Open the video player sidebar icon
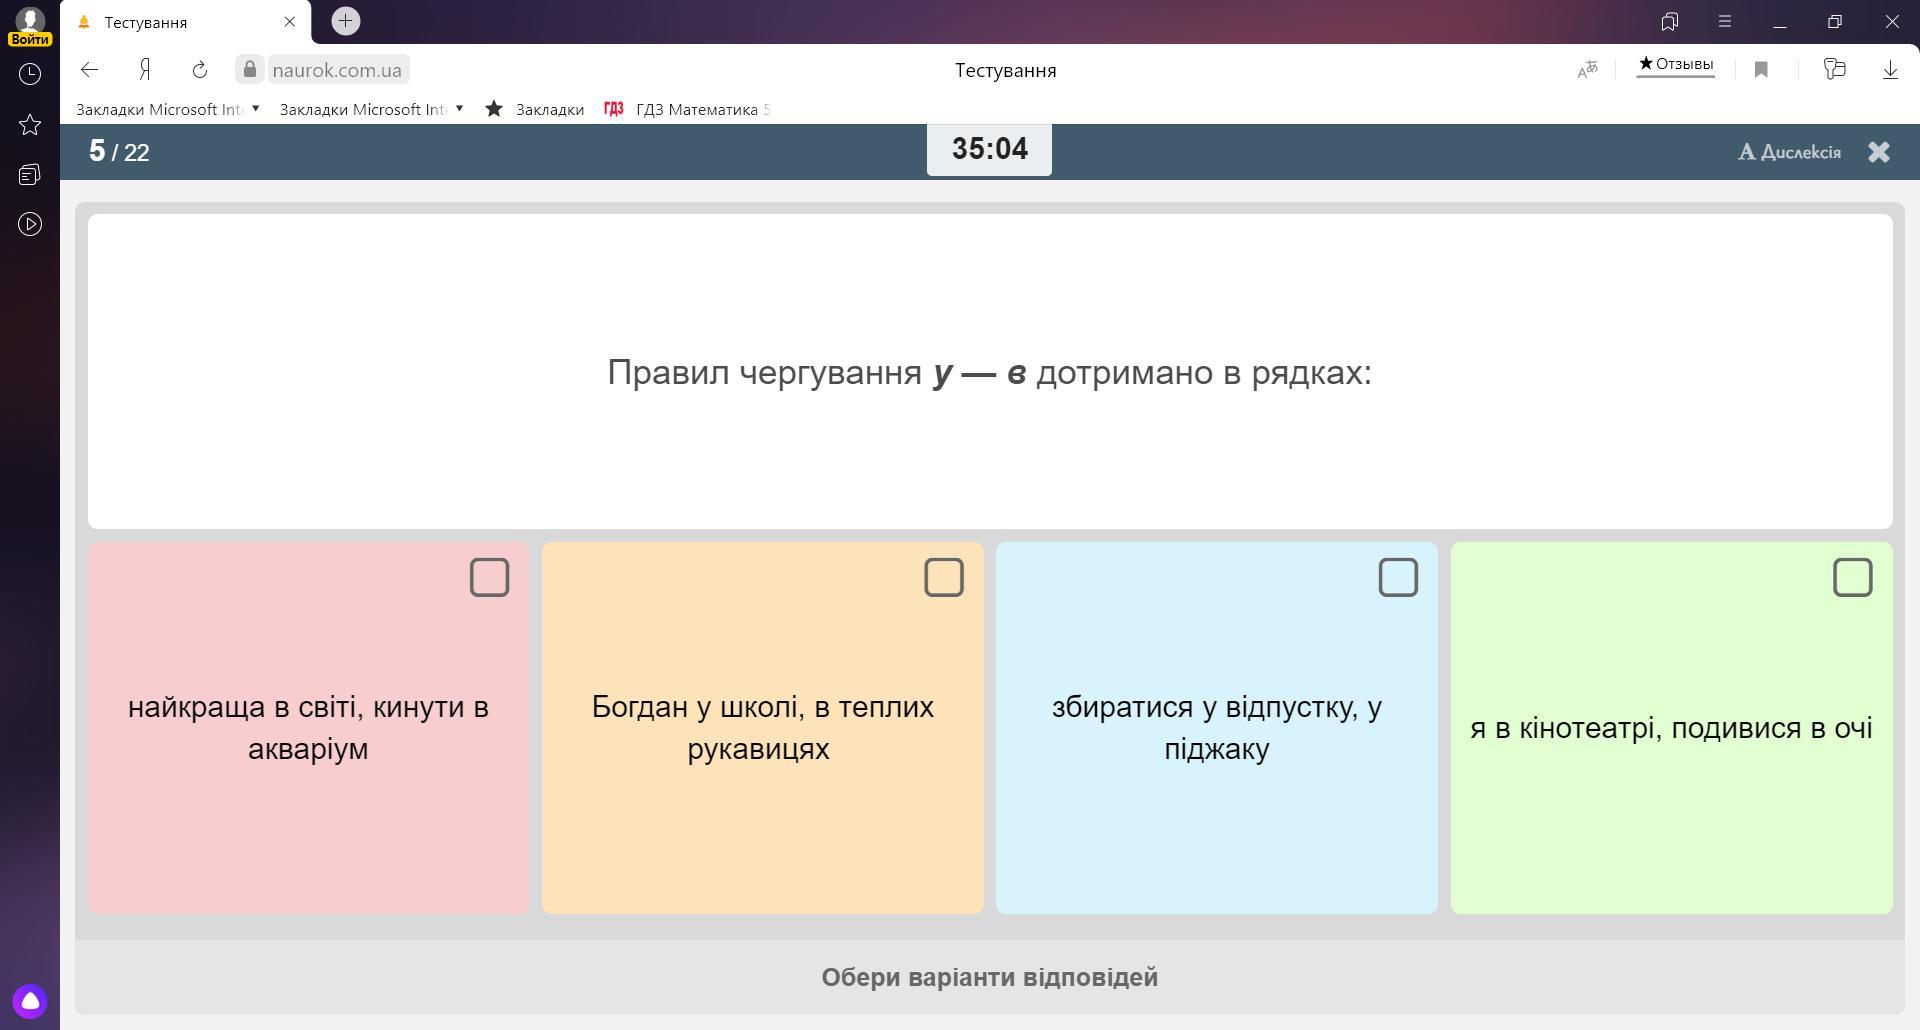Viewport: 1920px width, 1030px height. click(30, 224)
